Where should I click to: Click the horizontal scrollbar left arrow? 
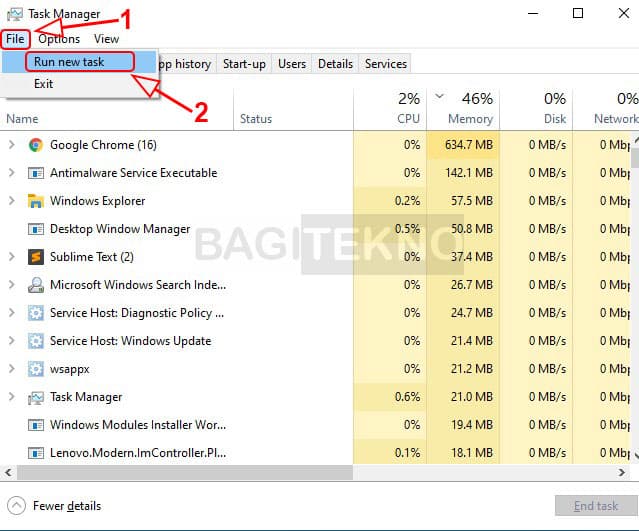point(8,473)
